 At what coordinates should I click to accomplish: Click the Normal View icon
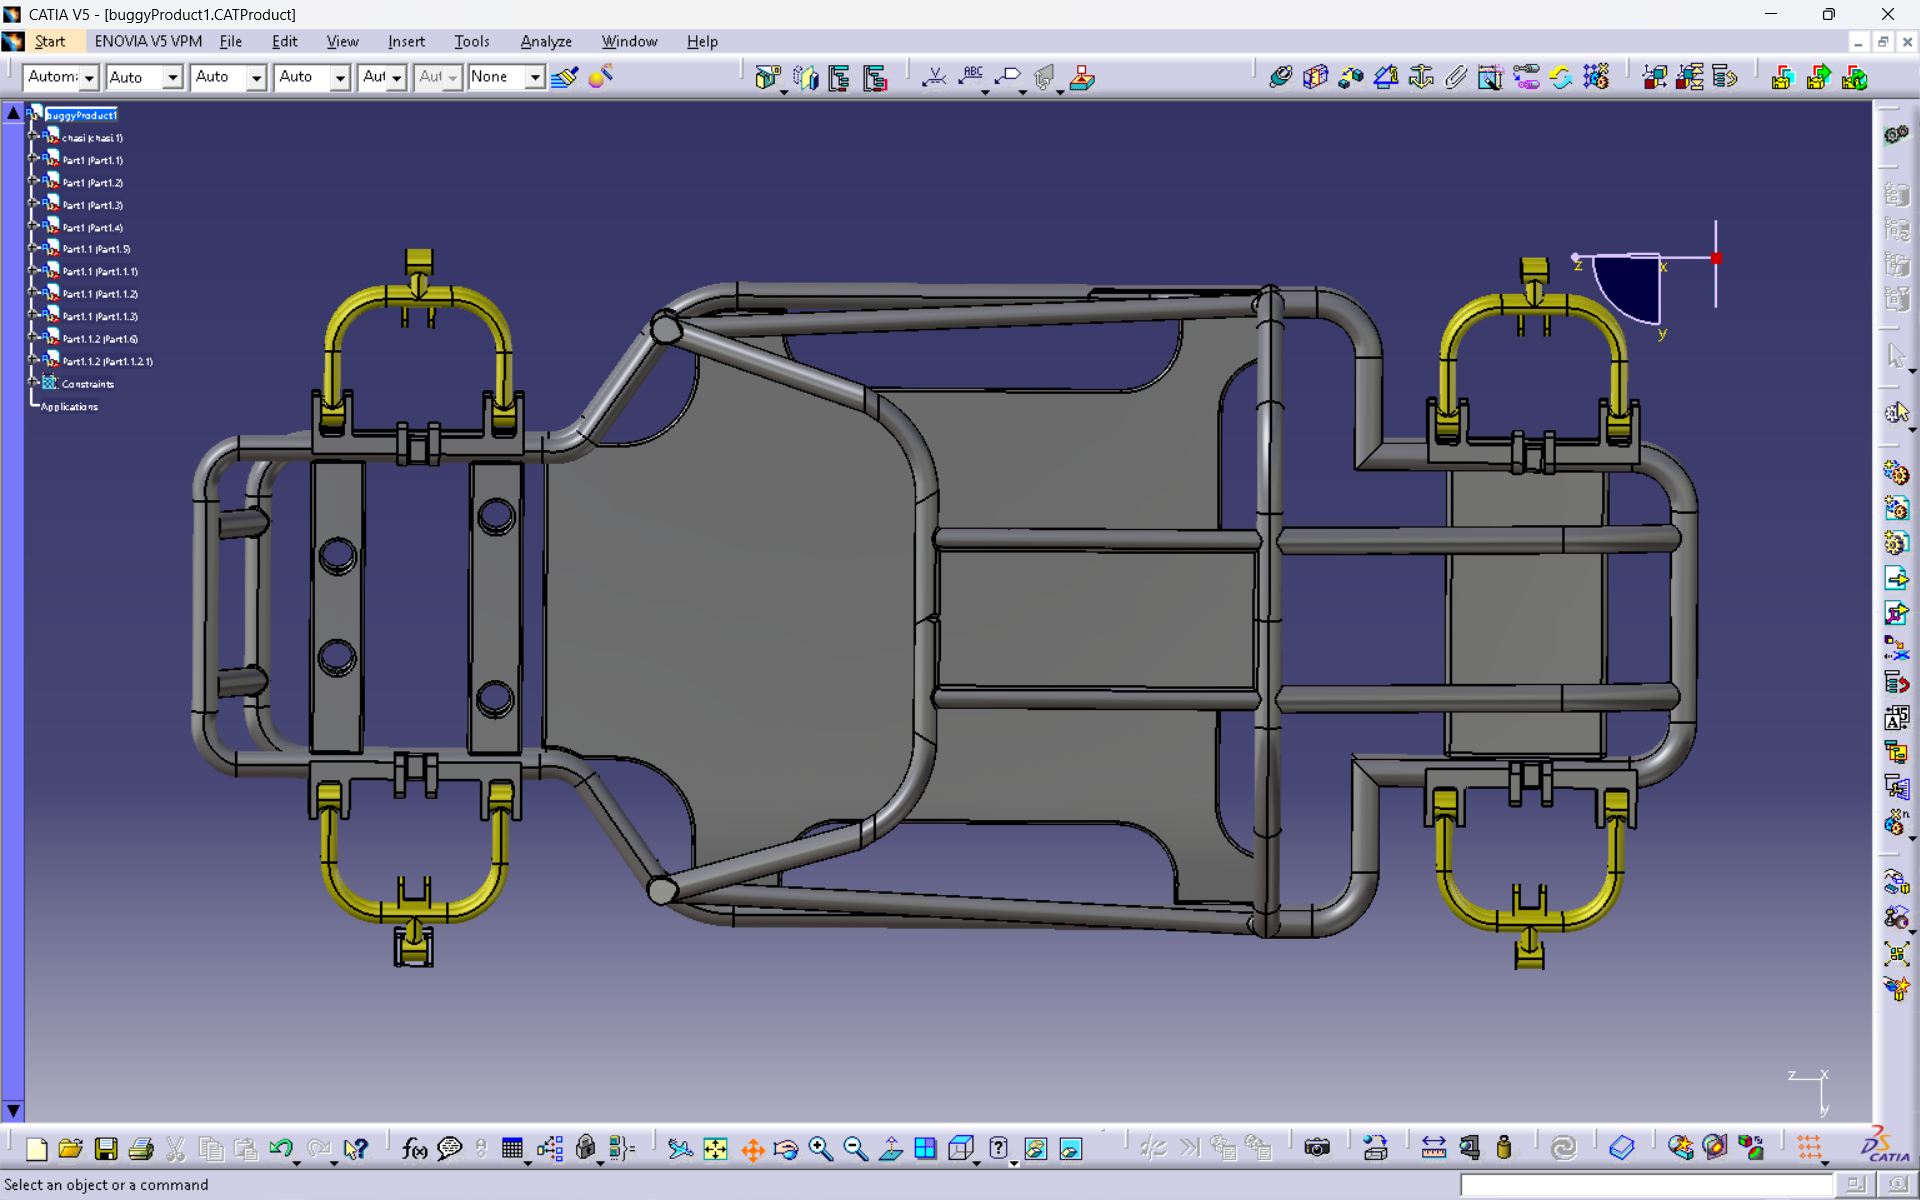point(891,1149)
